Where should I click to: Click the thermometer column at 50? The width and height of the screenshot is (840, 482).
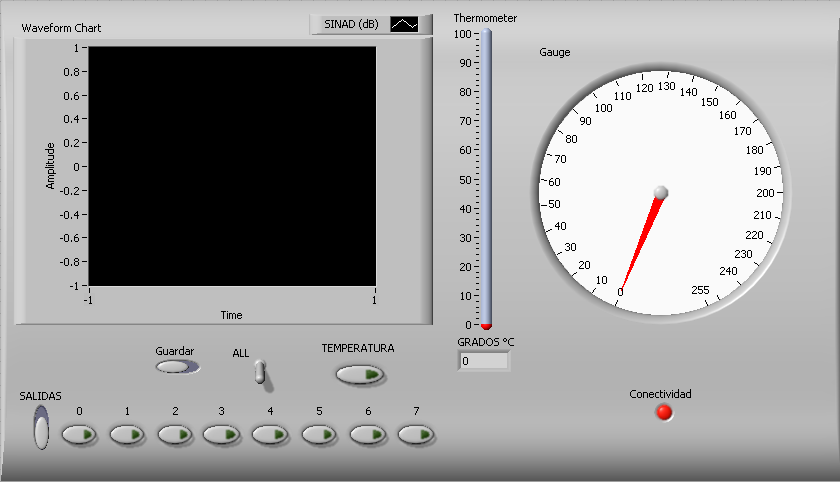click(486, 180)
